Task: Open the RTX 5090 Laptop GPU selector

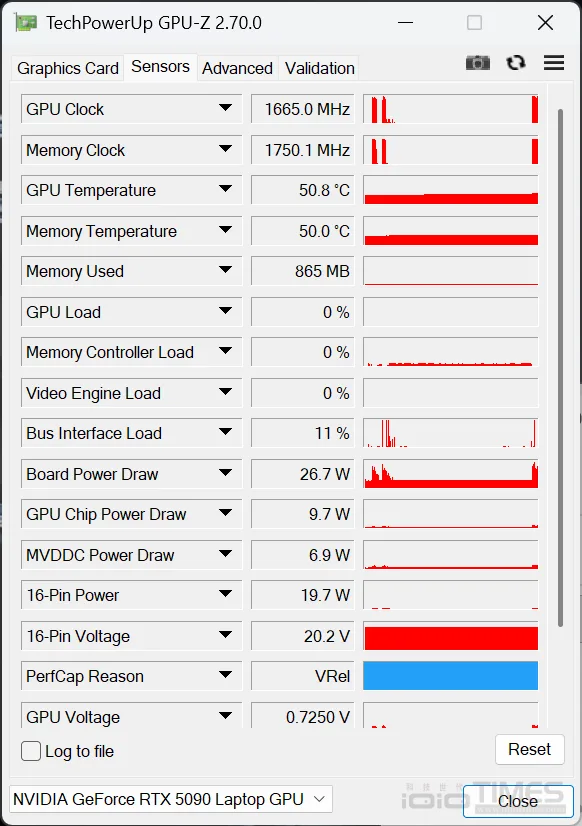Action: [x=171, y=799]
